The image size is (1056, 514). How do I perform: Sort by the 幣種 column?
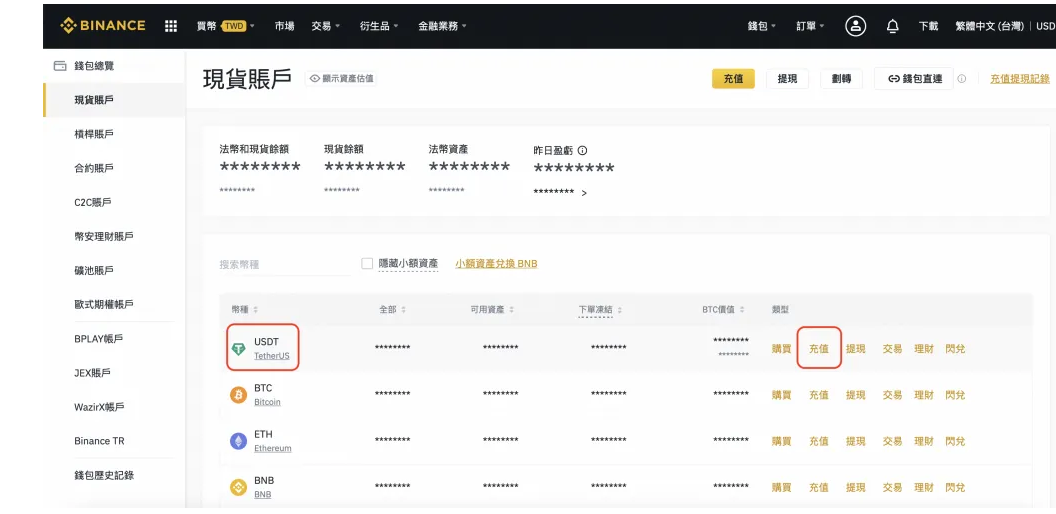244,310
